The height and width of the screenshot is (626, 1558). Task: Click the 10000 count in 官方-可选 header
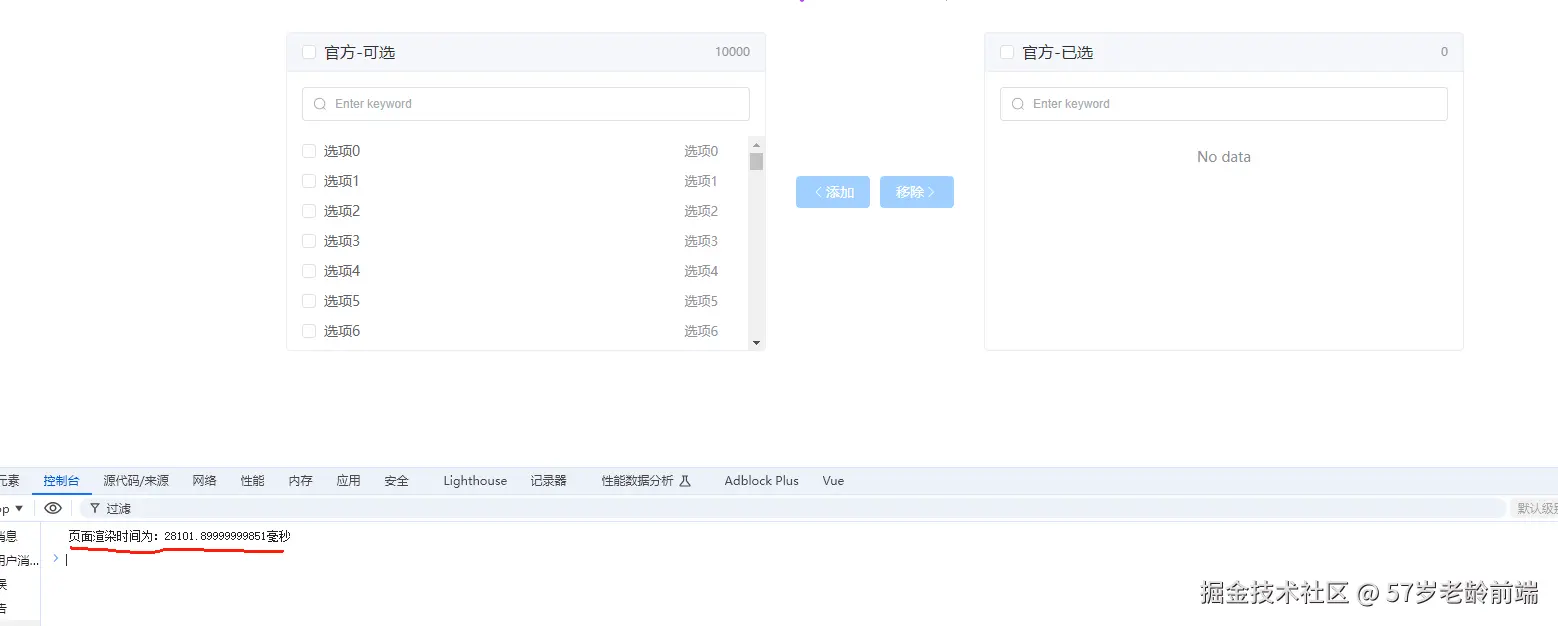pos(732,52)
